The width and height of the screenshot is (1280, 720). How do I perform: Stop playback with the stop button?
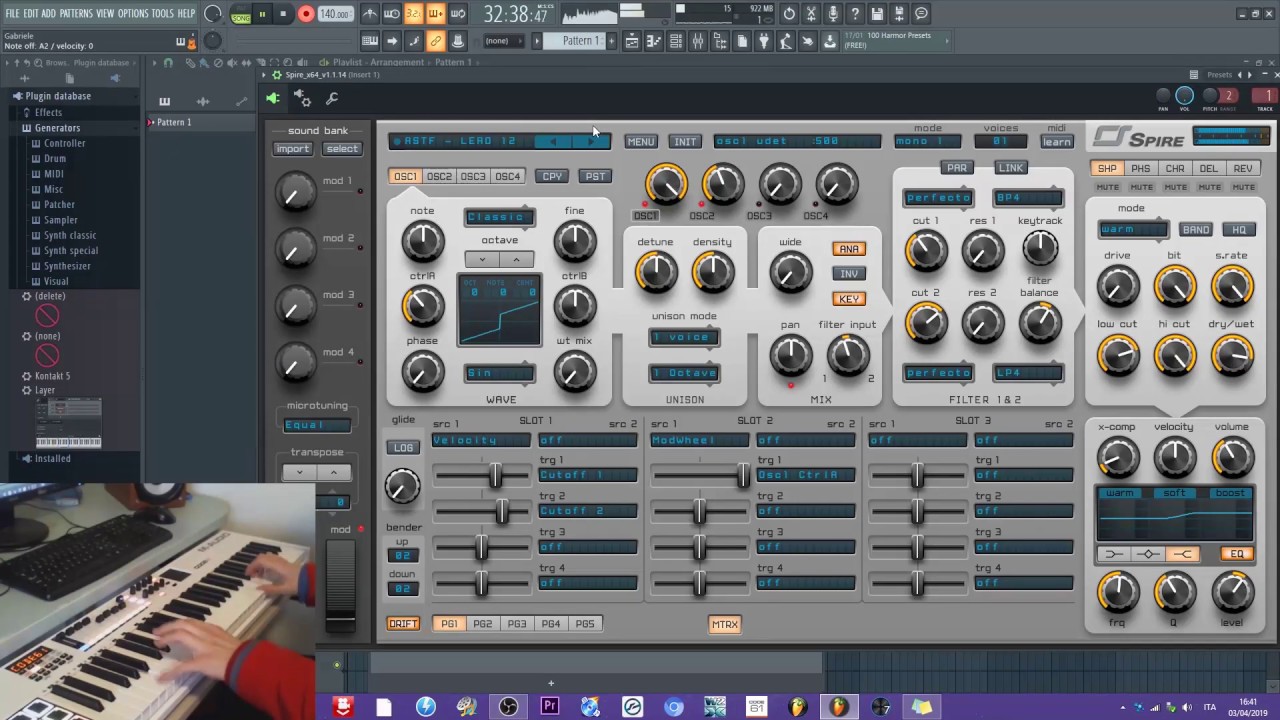point(283,14)
